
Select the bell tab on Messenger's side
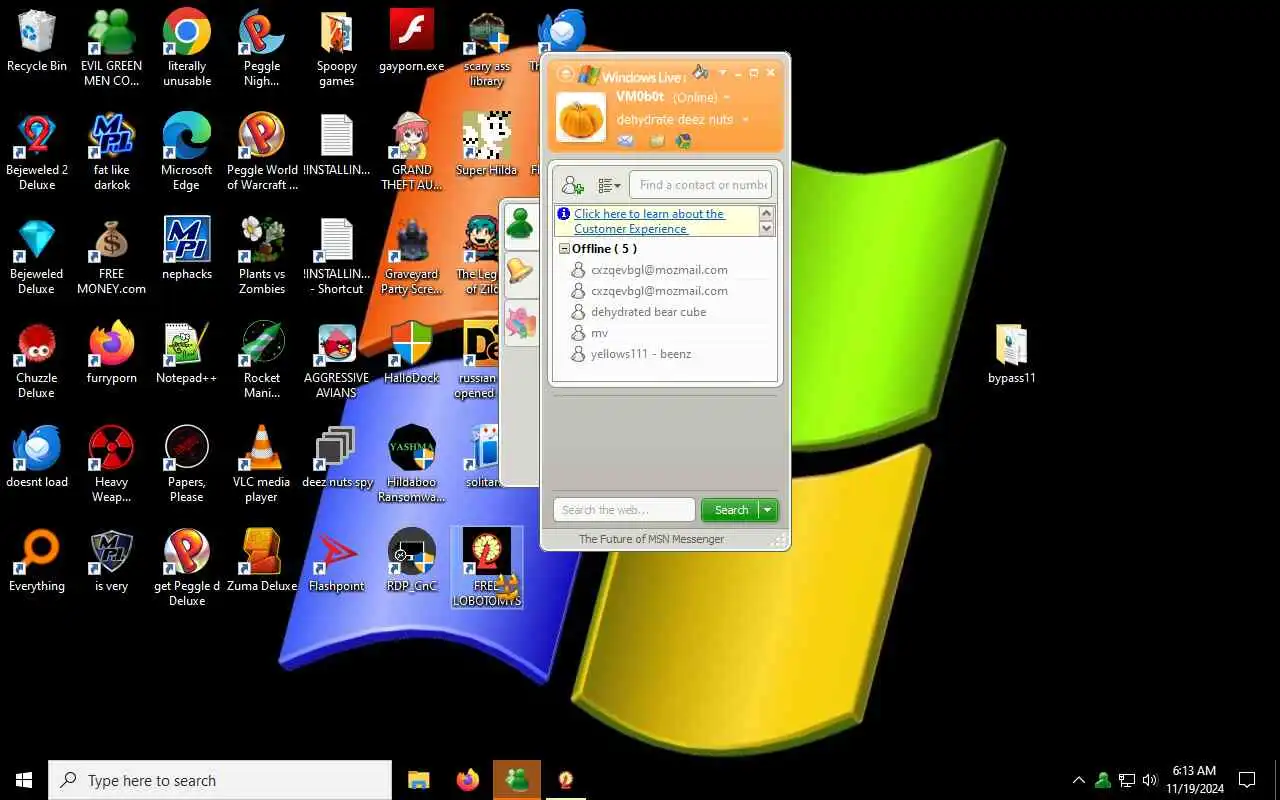coord(520,272)
